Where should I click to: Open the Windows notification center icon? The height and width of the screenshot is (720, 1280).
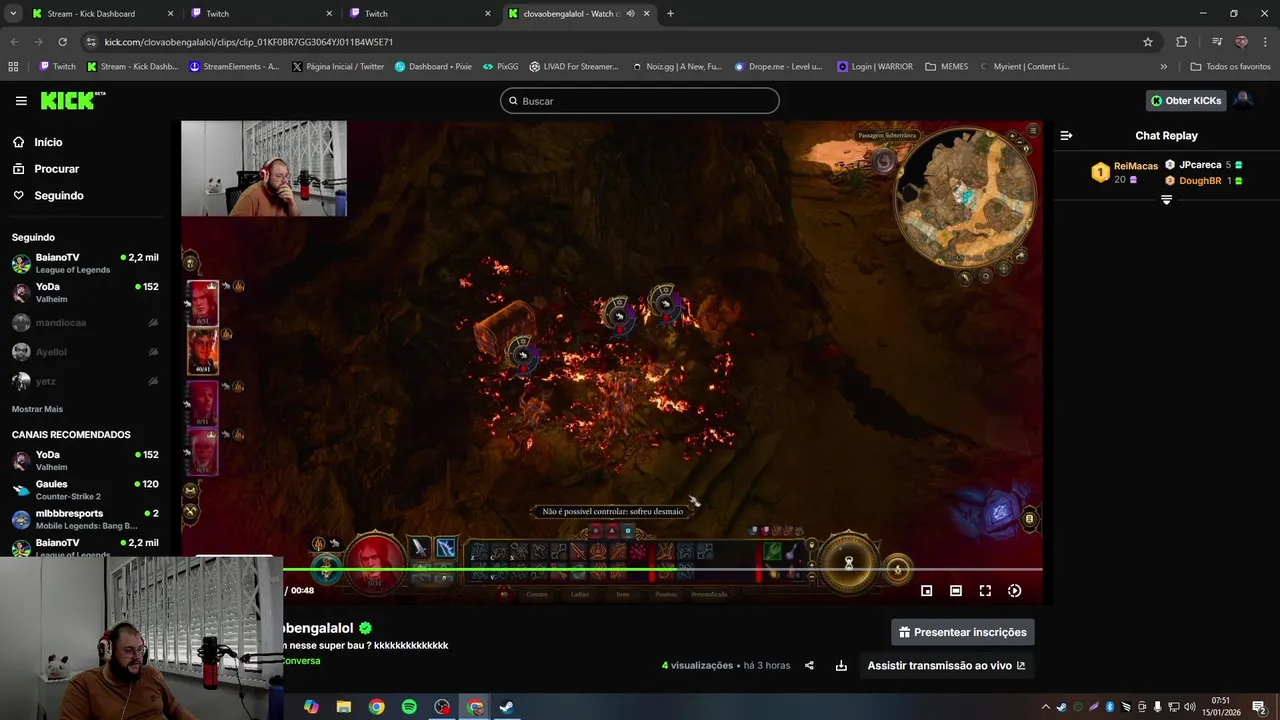click(x=1259, y=707)
